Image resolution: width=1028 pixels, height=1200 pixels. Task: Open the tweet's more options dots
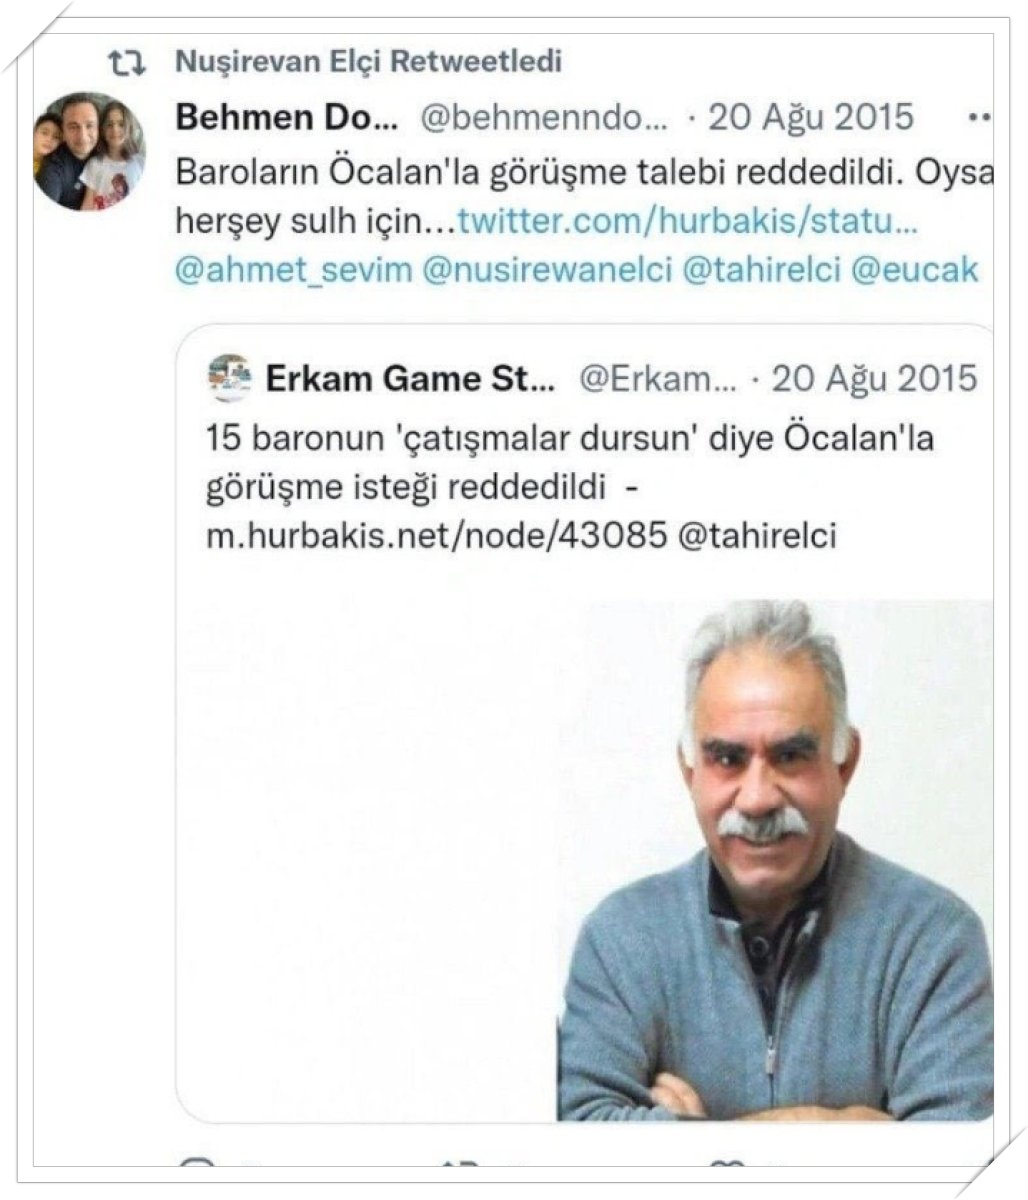[979, 118]
